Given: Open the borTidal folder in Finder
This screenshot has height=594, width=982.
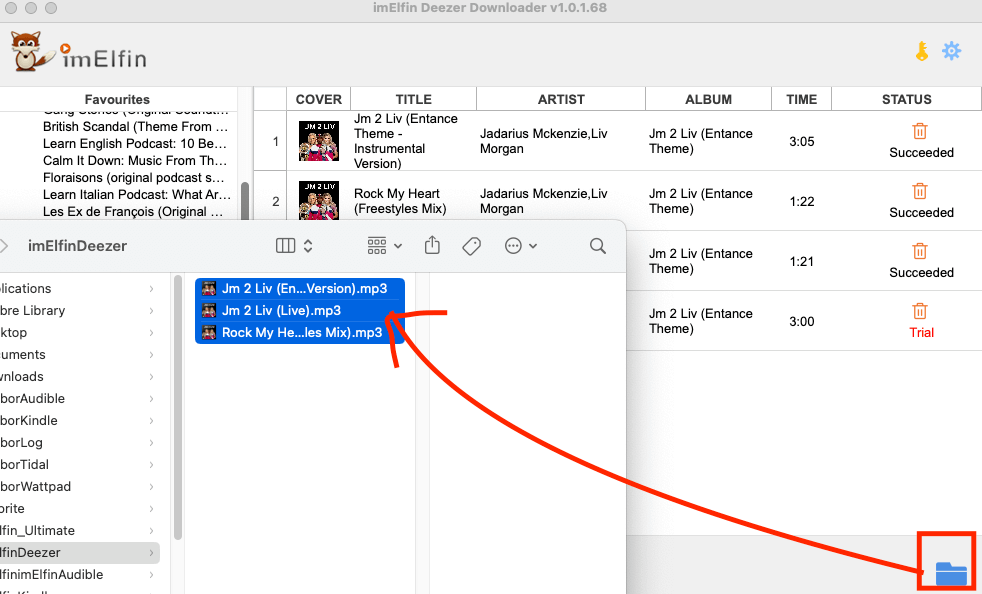Looking at the screenshot, I should 24,464.
